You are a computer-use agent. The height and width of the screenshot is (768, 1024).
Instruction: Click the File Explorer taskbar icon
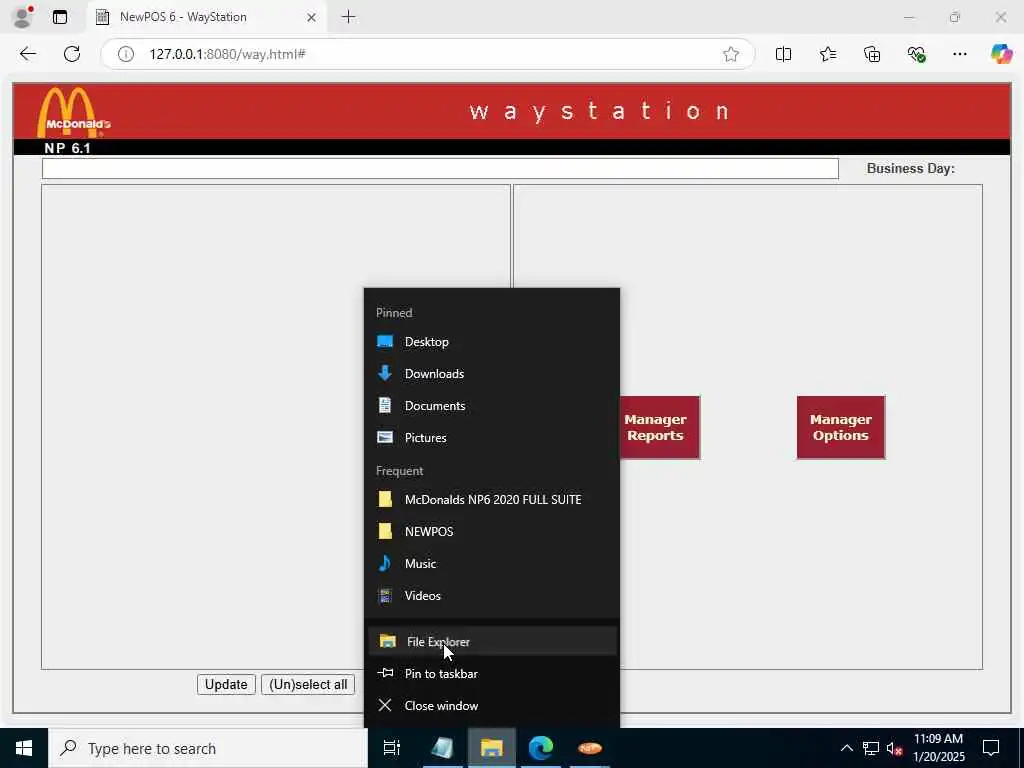click(x=492, y=748)
